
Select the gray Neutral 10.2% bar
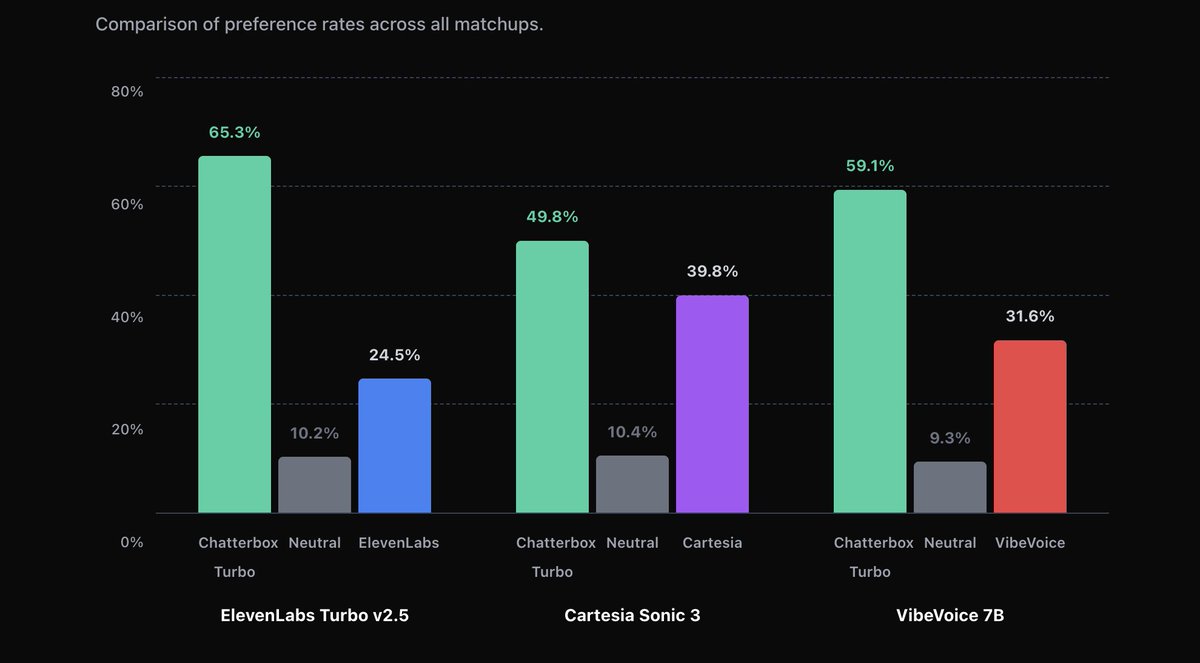point(314,485)
